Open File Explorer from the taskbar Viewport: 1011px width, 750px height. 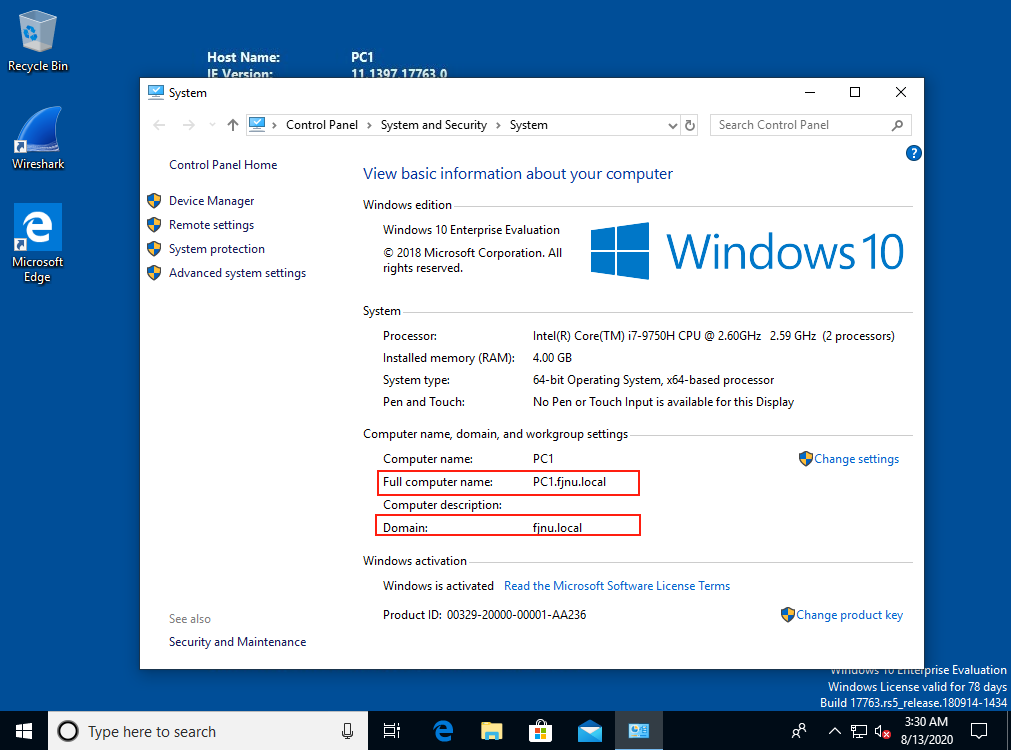click(x=491, y=731)
